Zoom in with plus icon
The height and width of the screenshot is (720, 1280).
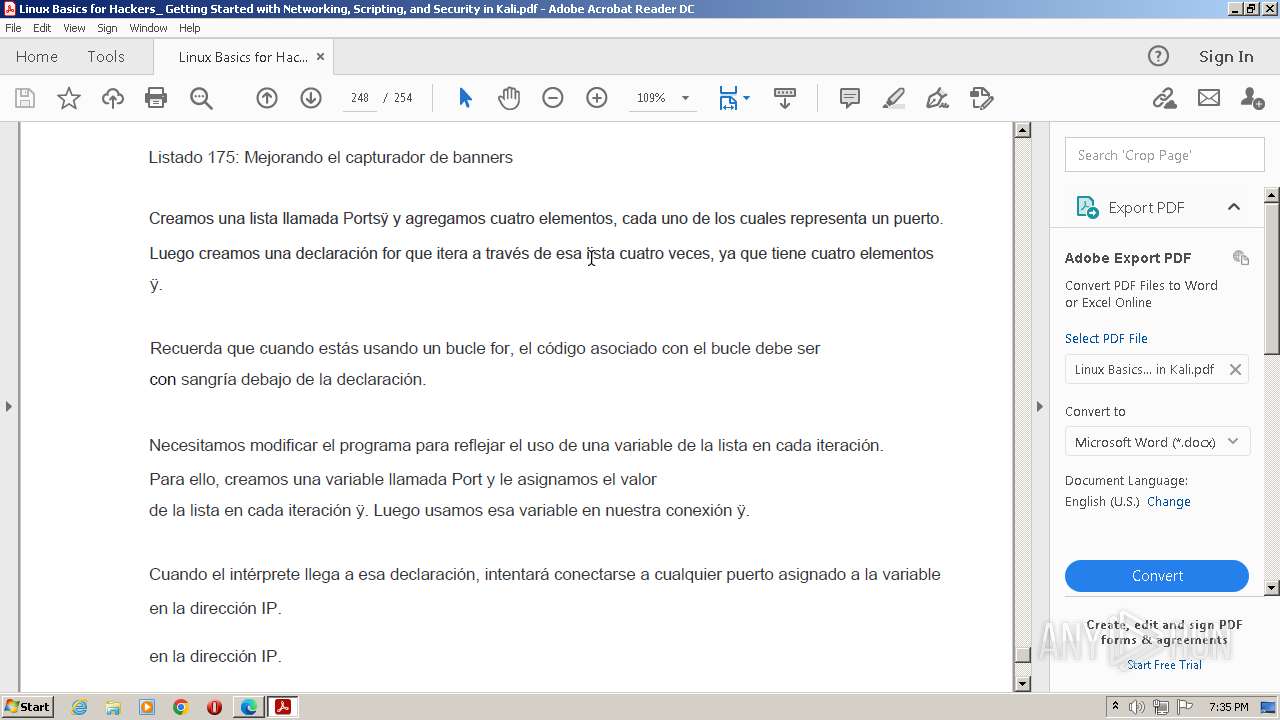coord(597,98)
